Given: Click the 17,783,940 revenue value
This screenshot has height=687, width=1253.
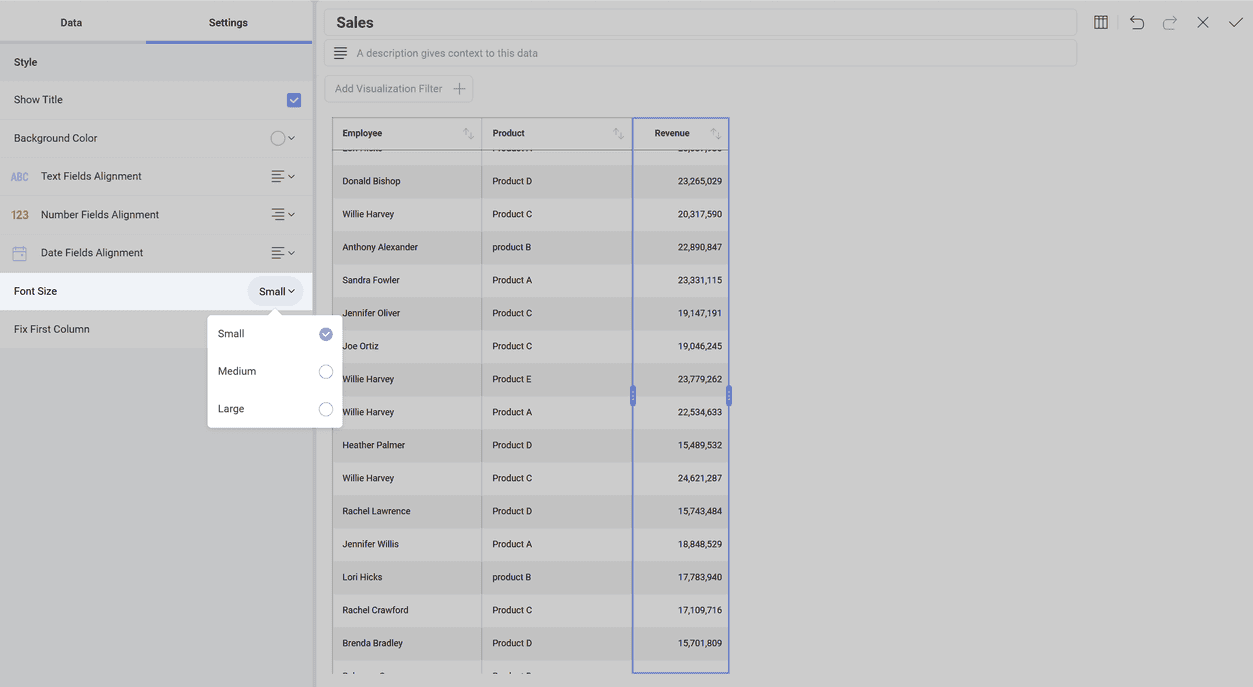Looking at the screenshot, I should click(x=699, y=577).
